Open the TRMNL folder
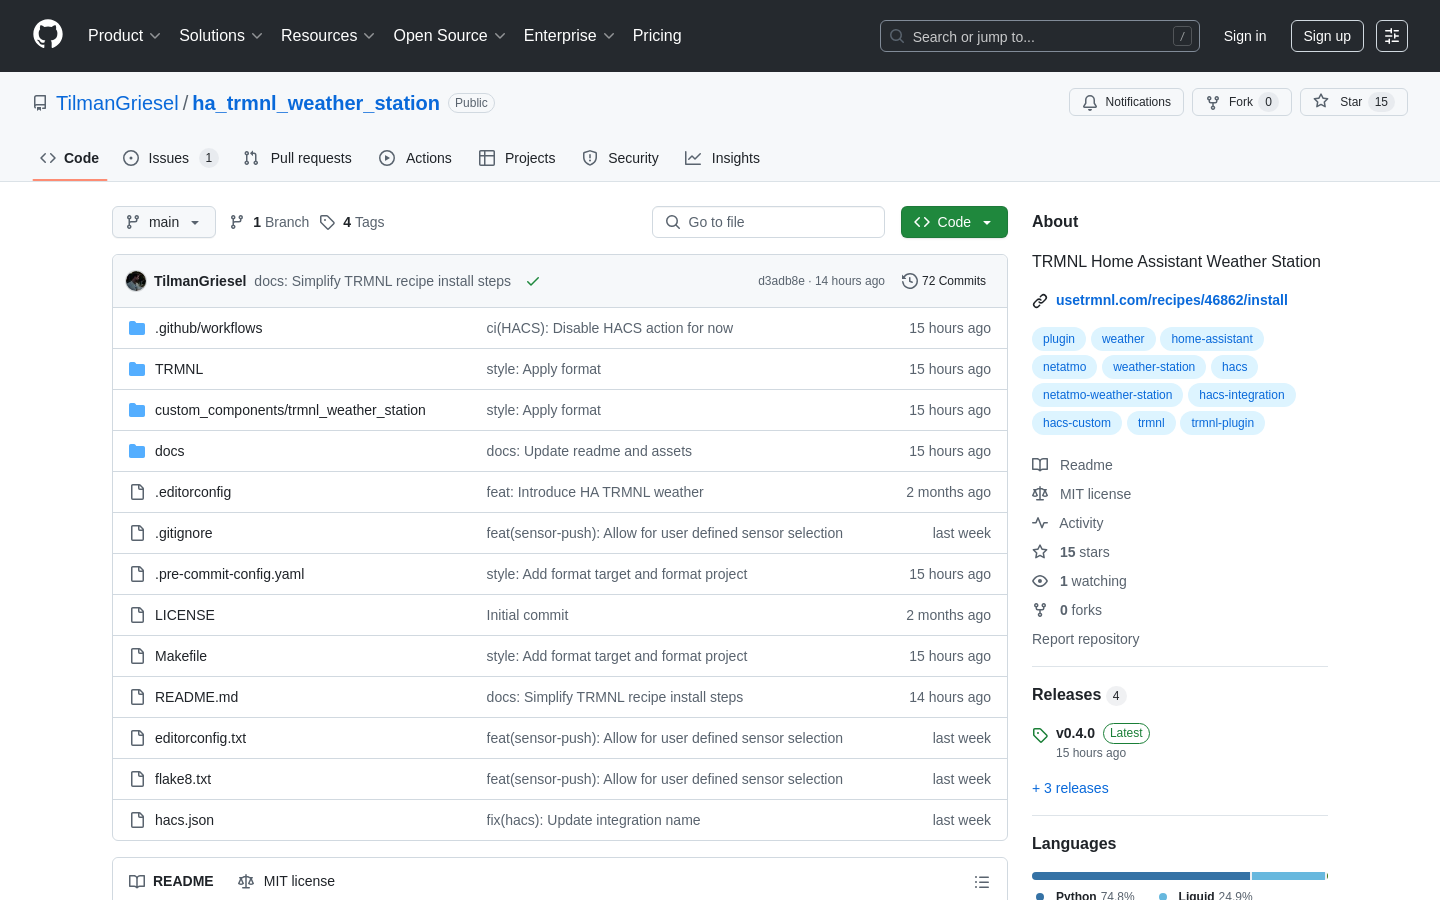 pyautogui.click(x=179, y=369)
